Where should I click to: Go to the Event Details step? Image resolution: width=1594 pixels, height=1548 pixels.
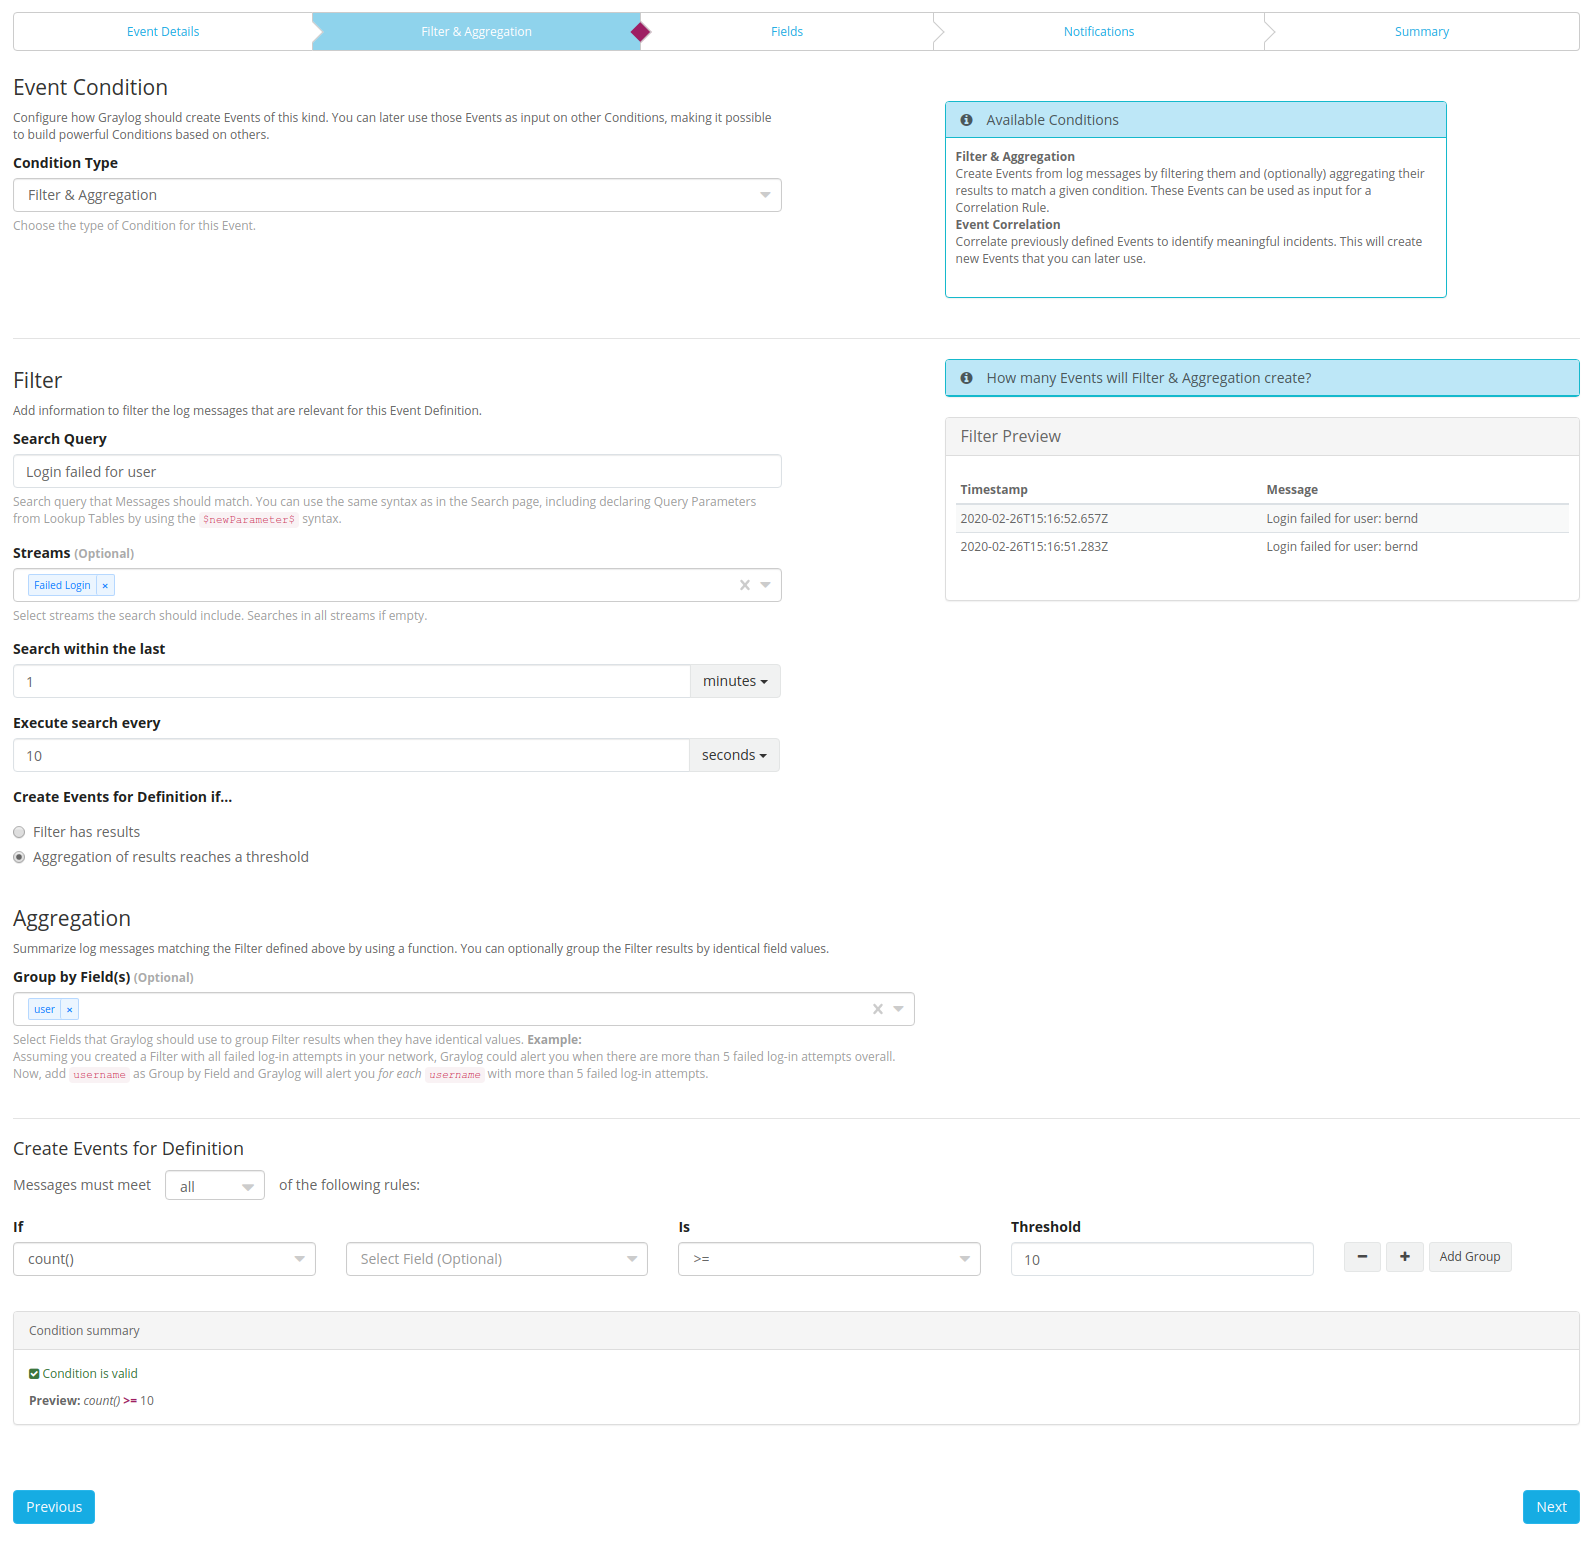pyautogui.click(x=163, y=32)
